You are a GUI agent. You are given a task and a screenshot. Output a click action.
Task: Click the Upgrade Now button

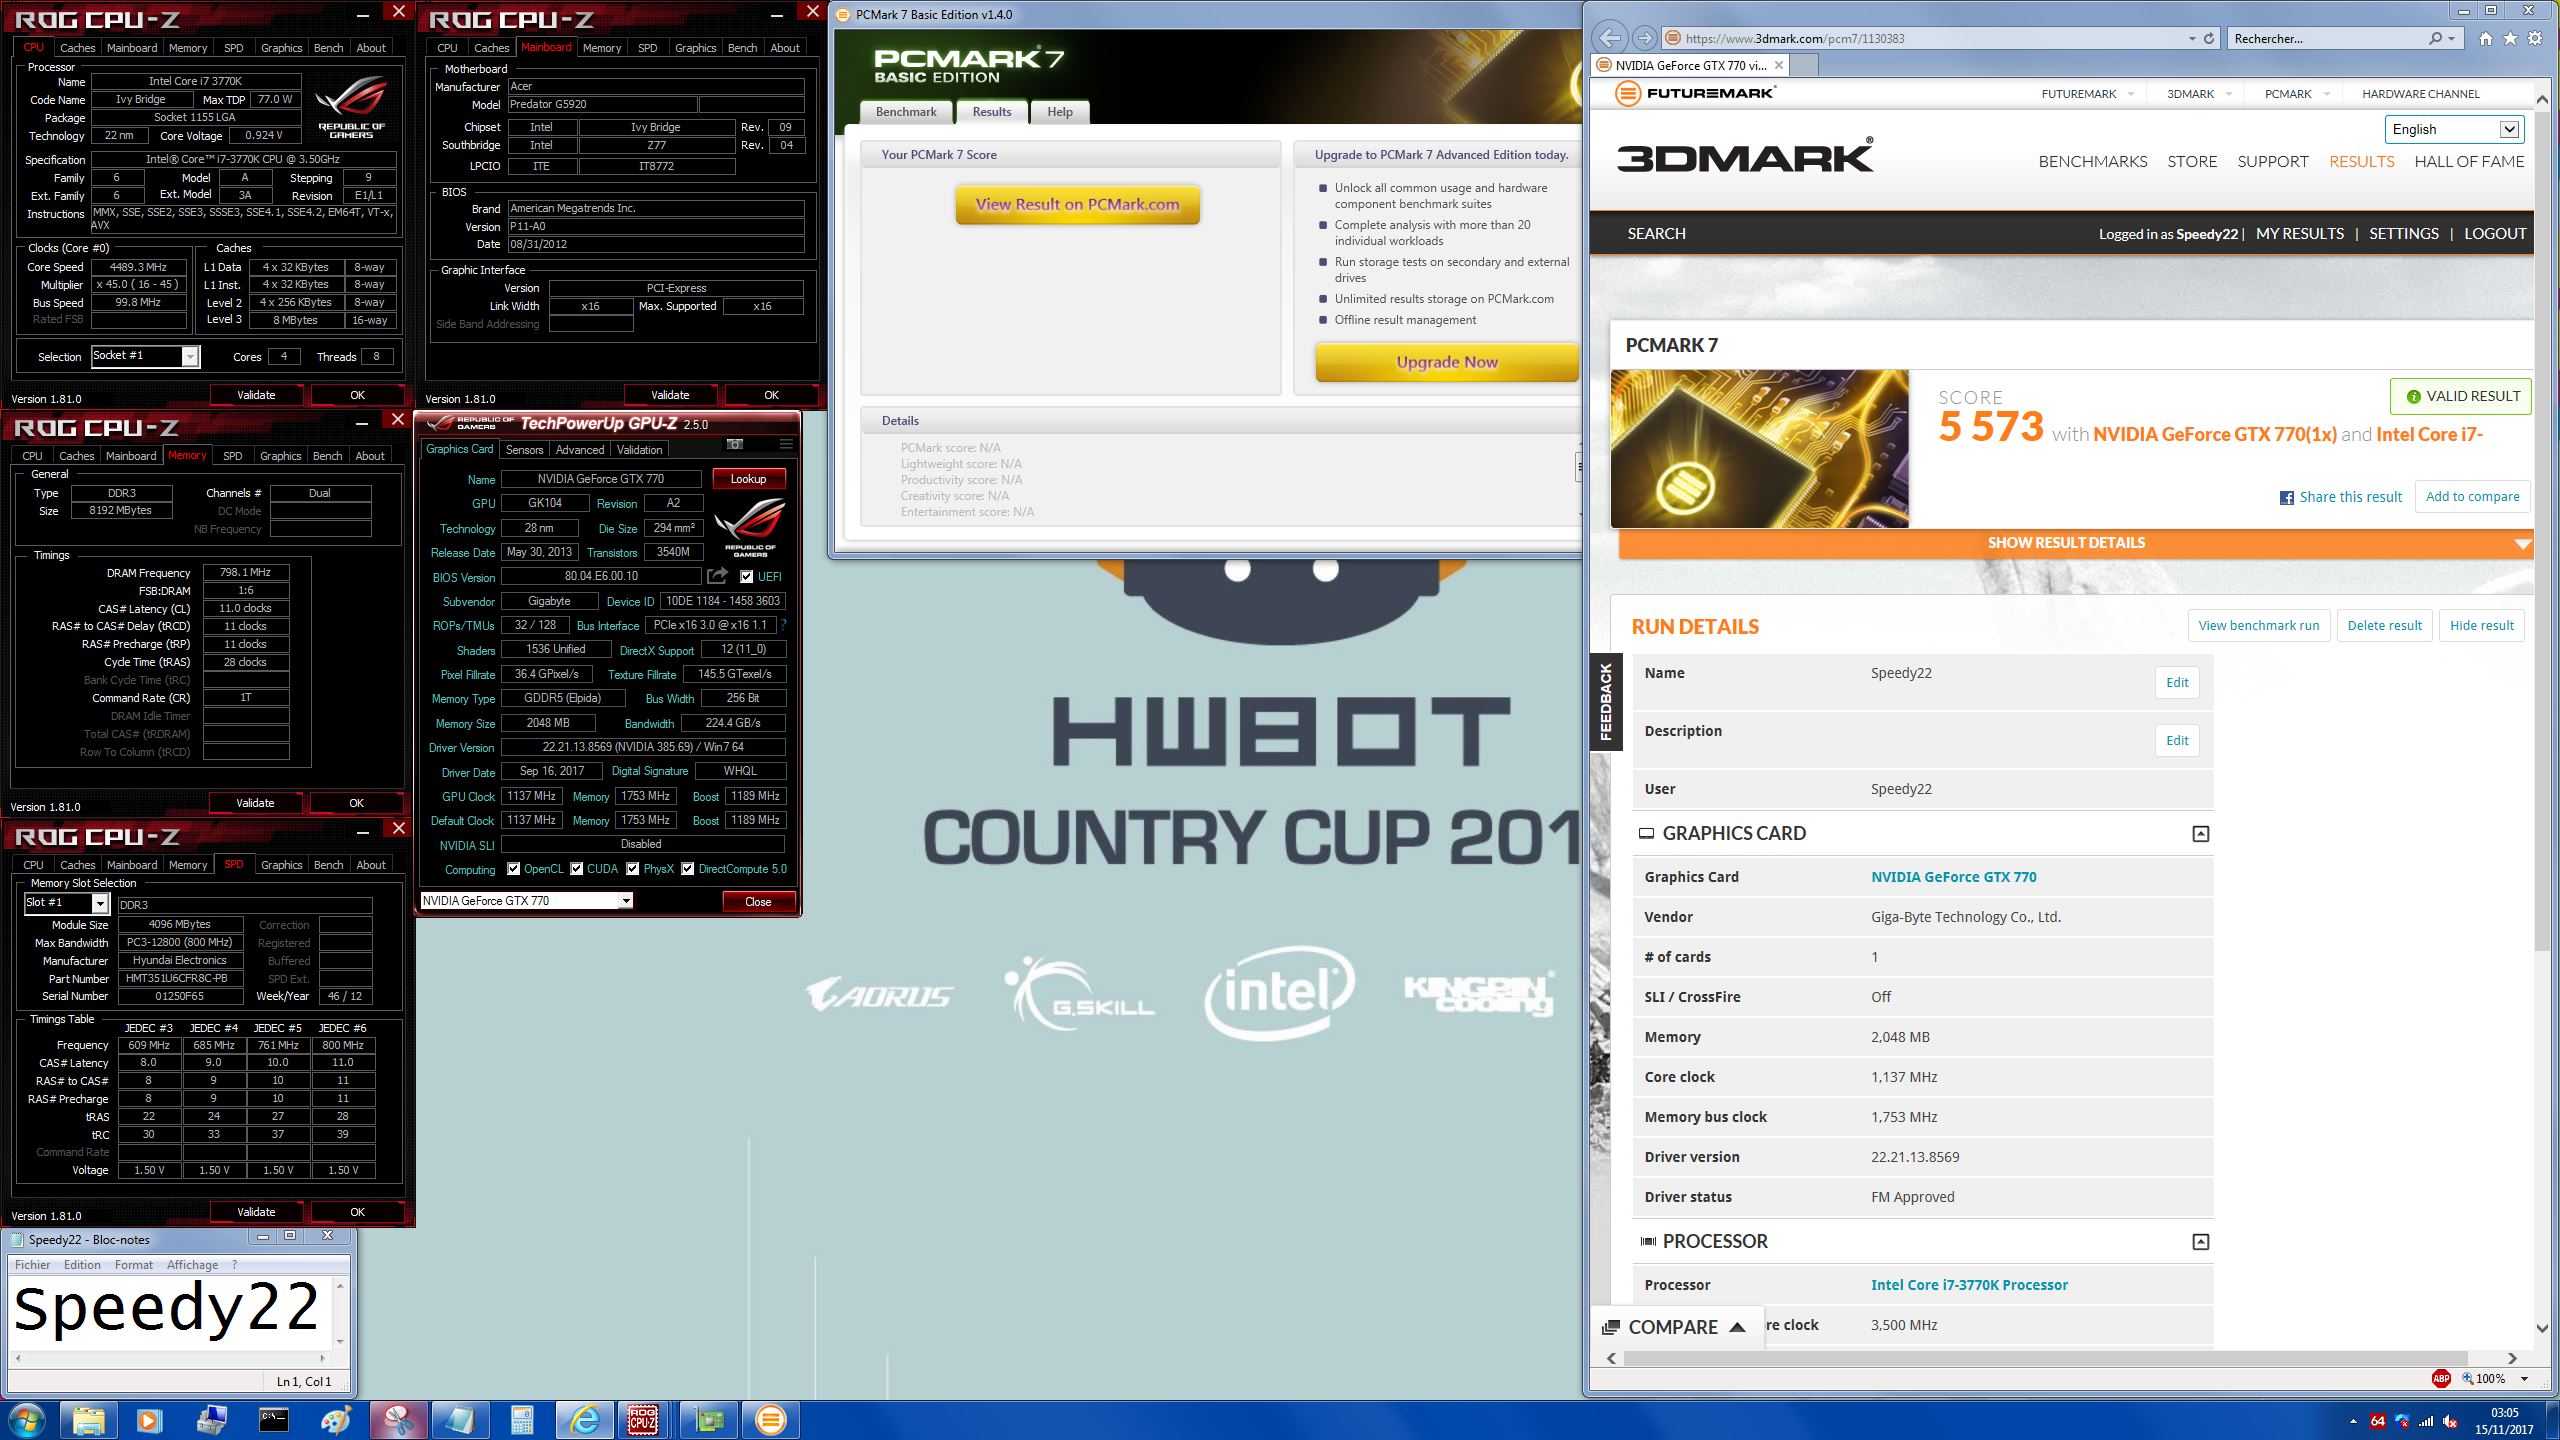pos(1446,362)
